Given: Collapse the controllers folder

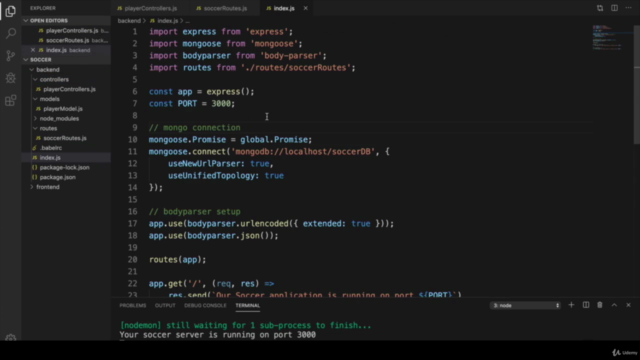Looking at the screenshot, I should pyautogui.click(x=54, y=79).
